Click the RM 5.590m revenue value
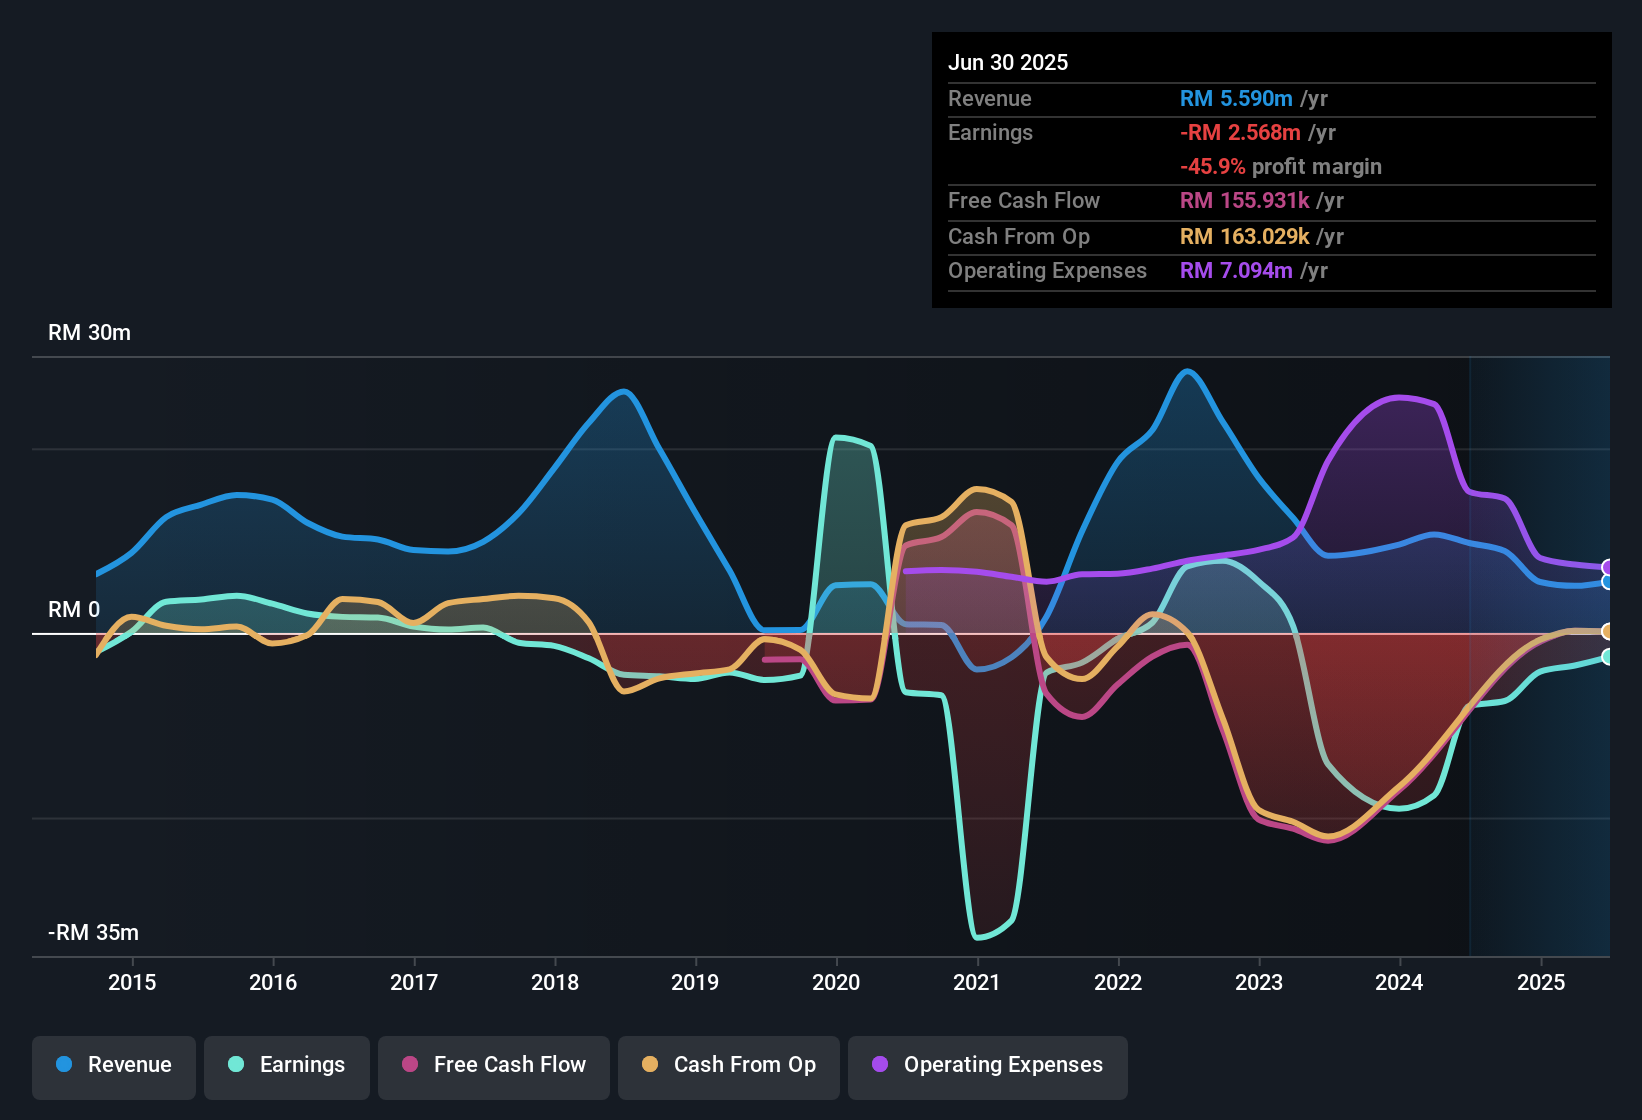 [1235, 98]
